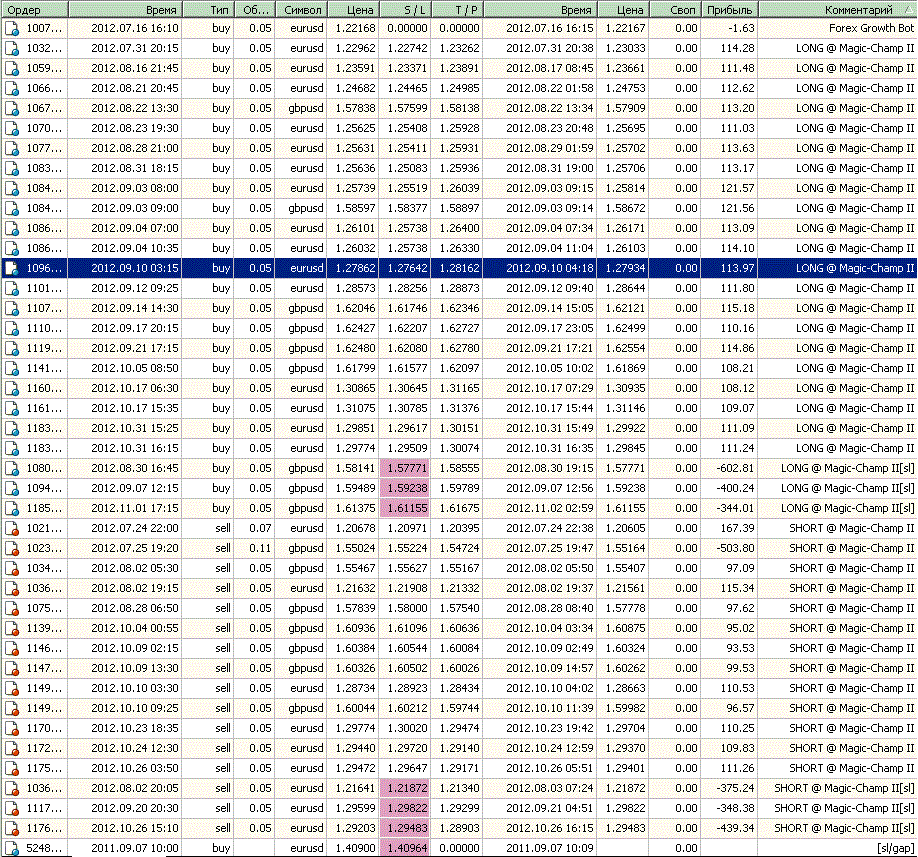Sort trades by the Тип column header
This screenshot has height=857, width=918.
[x=208, y=9]
